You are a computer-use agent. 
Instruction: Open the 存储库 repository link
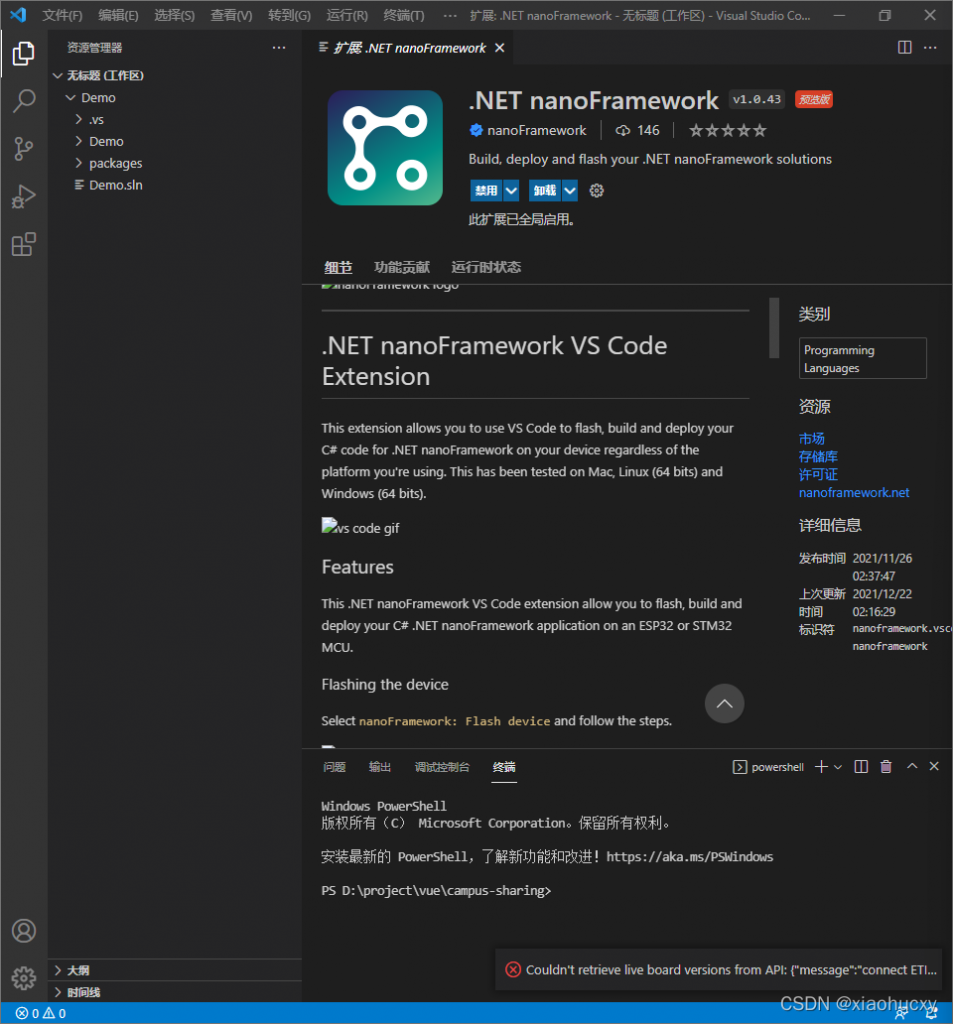[x=818, y=456]
